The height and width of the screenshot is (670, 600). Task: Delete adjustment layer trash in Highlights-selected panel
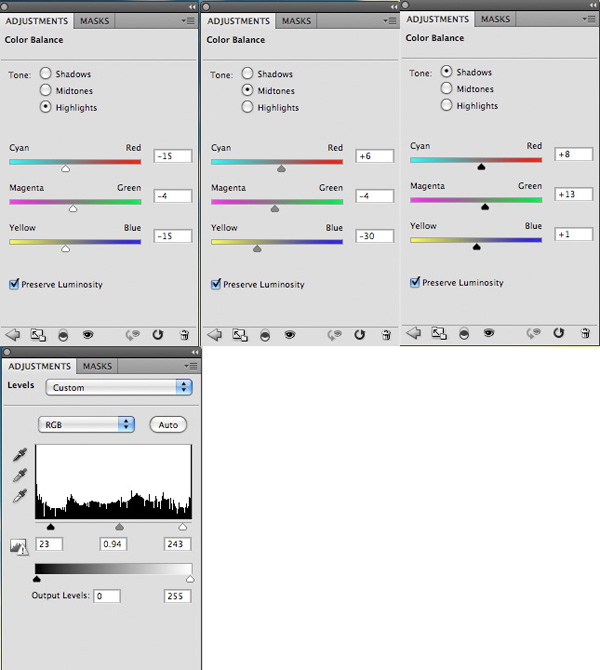[x=184, y=335]
